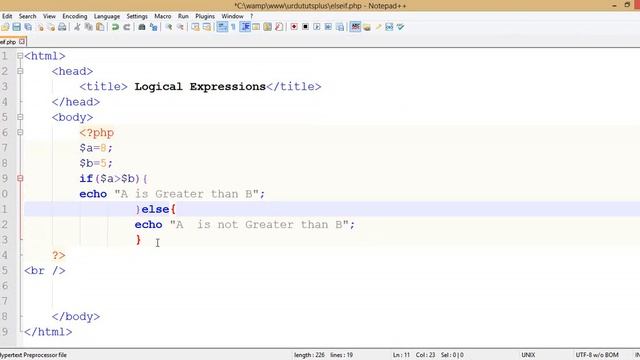This screenshot has height=360, width=640.
Task: Click the Redo toolbar icon
Action: pos(127,27)
